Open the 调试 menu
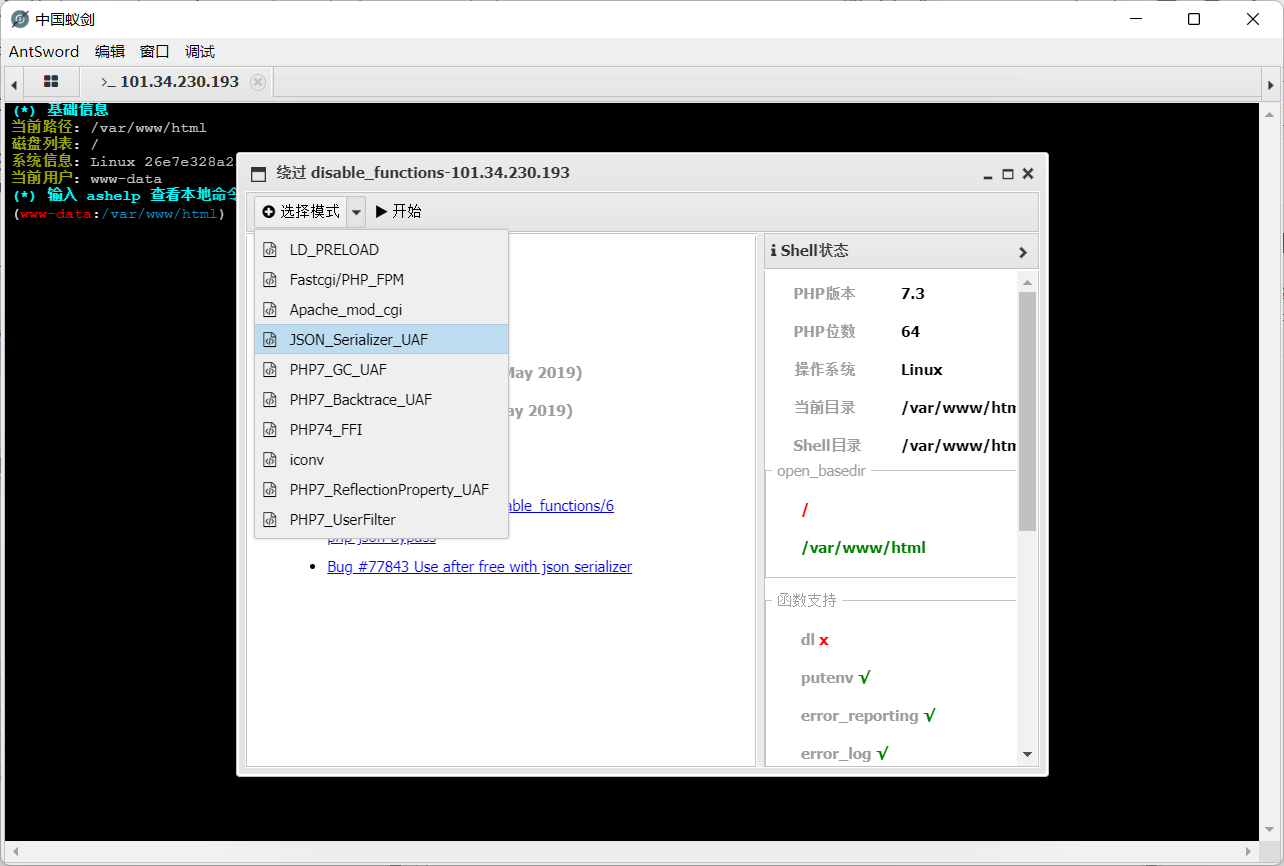 point(200,52)
